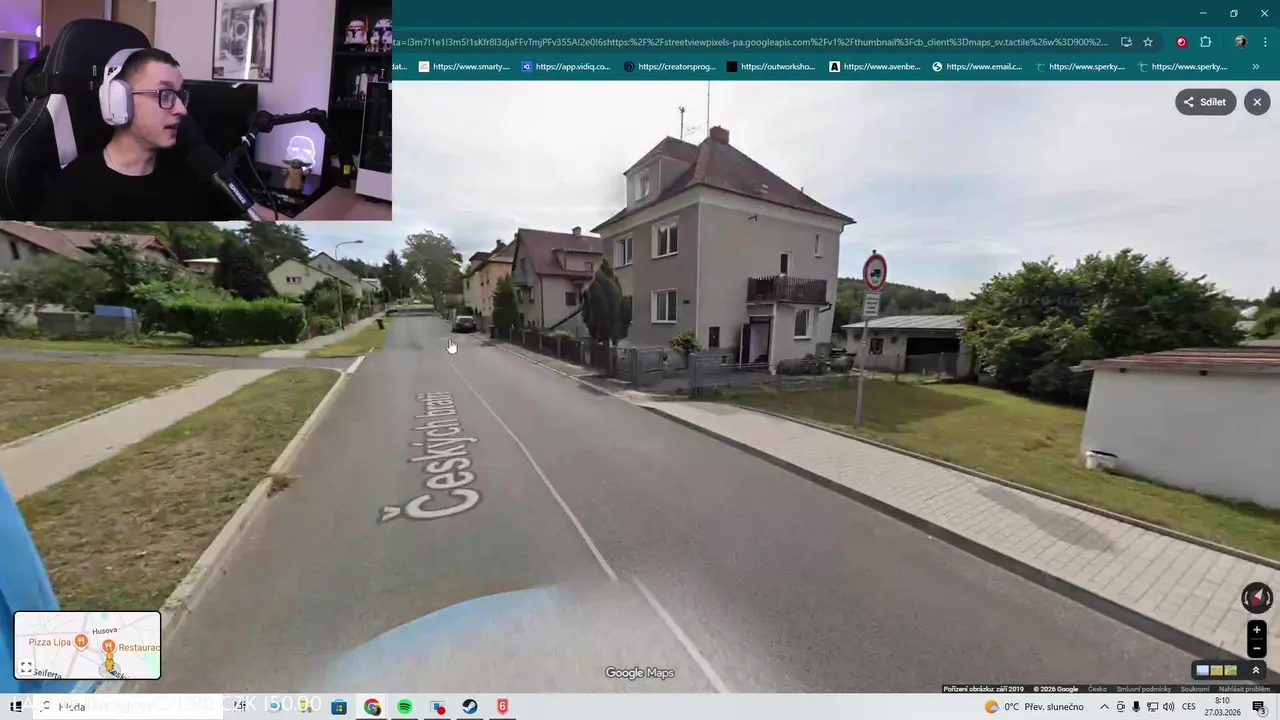Open Chrome from the taskbar

click(x=372, y=707)
